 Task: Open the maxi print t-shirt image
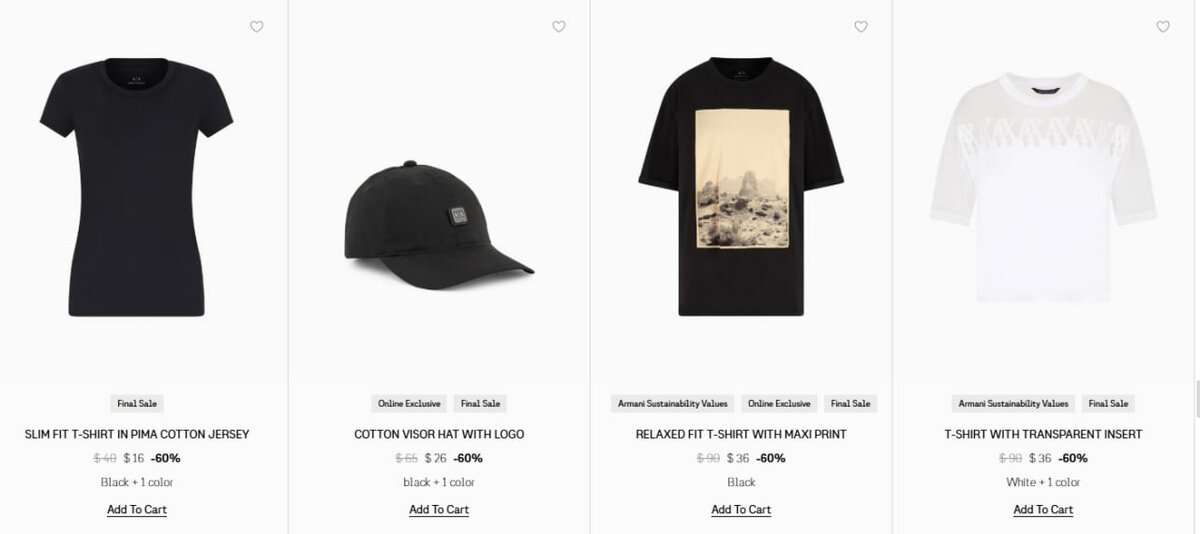741,187
